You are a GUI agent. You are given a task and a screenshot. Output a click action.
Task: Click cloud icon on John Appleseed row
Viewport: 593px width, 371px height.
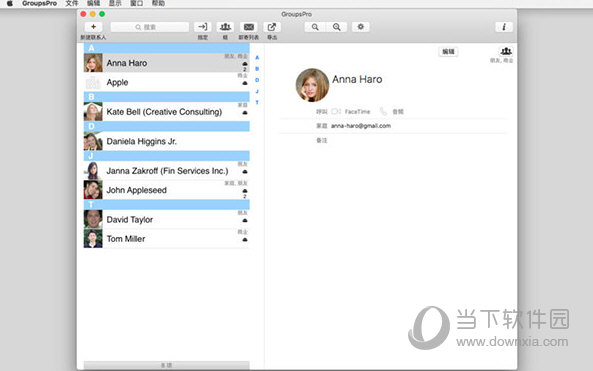[x=245, y=191]
